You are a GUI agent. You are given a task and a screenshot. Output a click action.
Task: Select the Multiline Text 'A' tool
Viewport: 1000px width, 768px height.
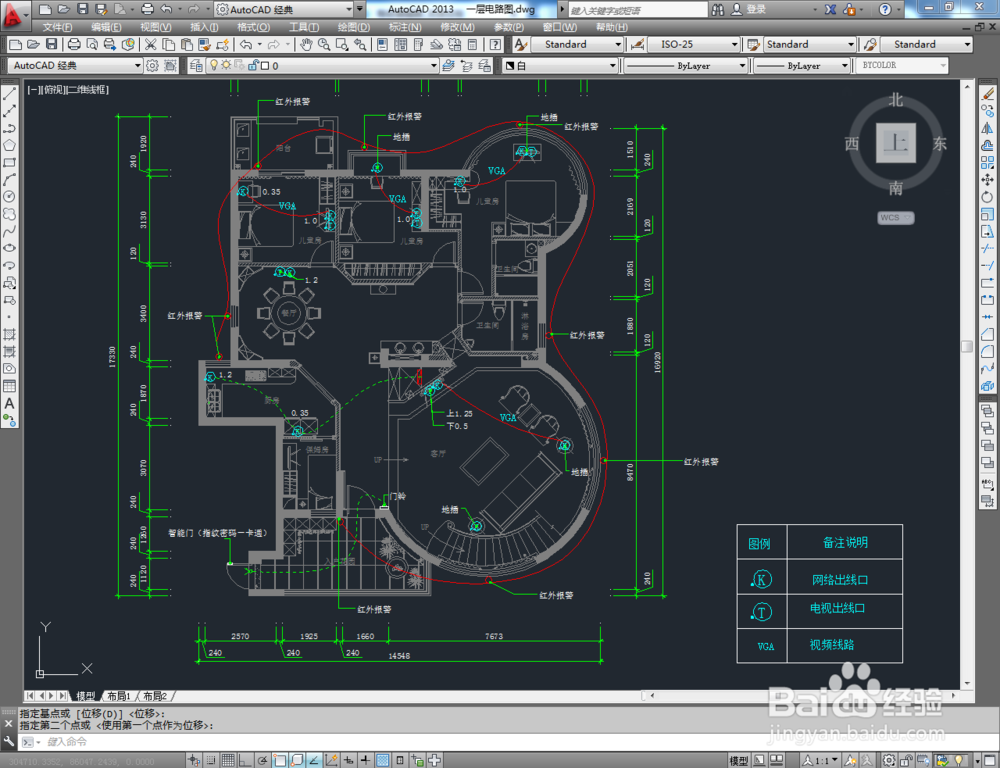(10, 403)
